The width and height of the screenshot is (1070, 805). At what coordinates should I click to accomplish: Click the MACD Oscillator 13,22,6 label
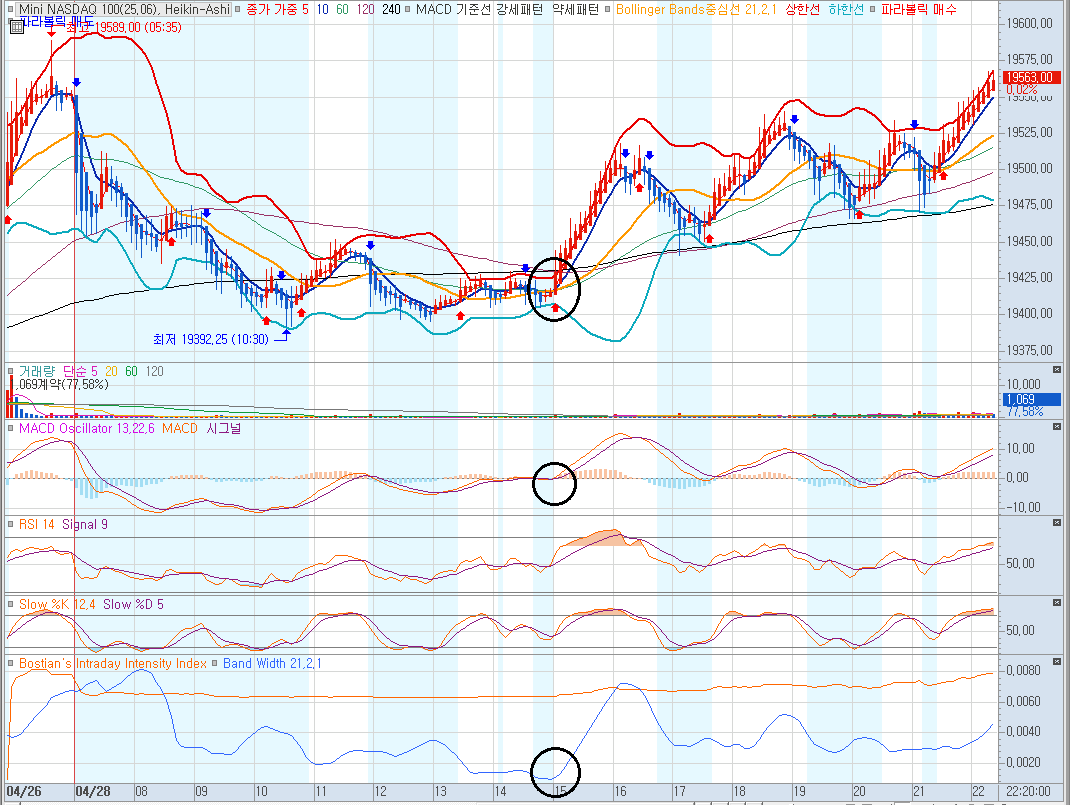[87, 428]
